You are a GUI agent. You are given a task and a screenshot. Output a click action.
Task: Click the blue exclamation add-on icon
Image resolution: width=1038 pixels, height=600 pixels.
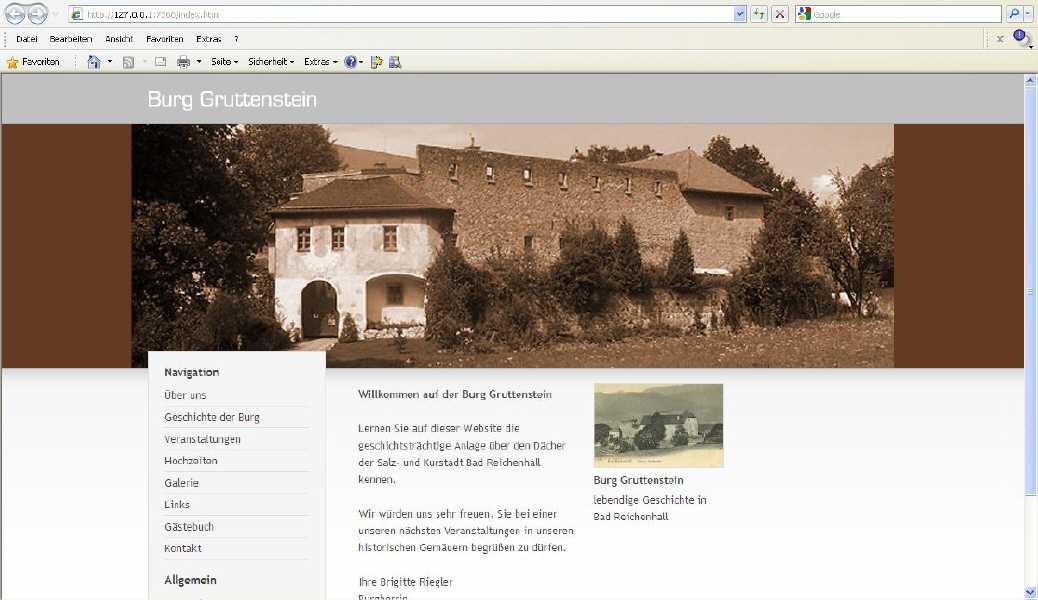(1021, 38)
